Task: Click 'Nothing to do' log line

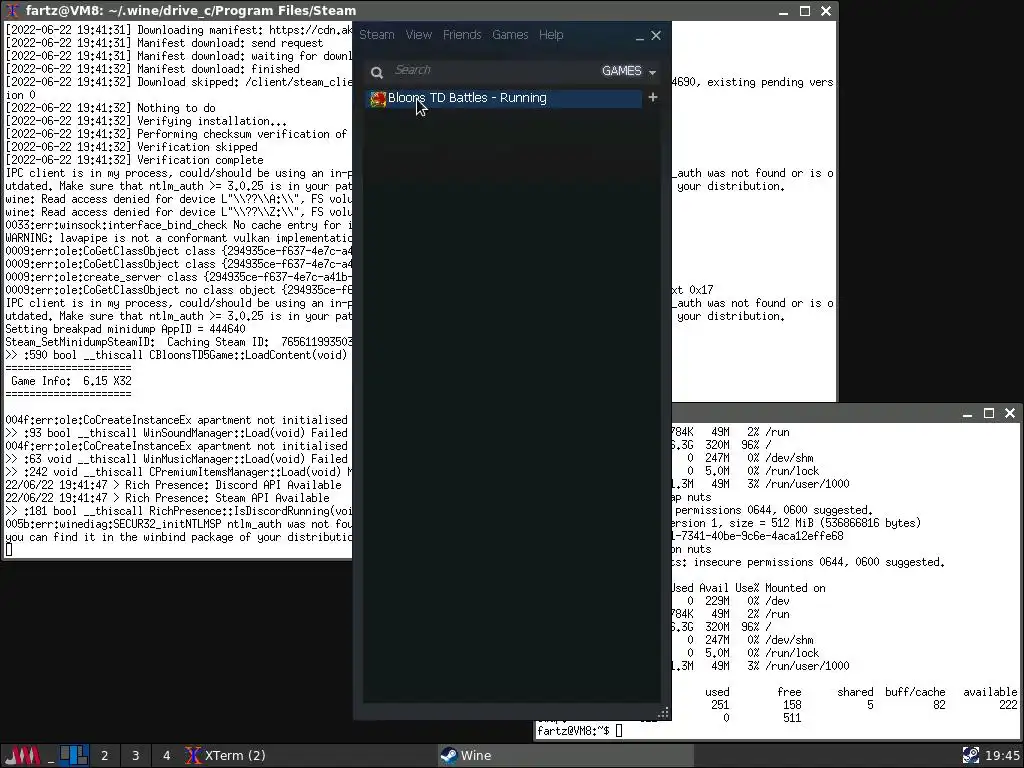Action: pyautogui.click(x=176, y=108)
